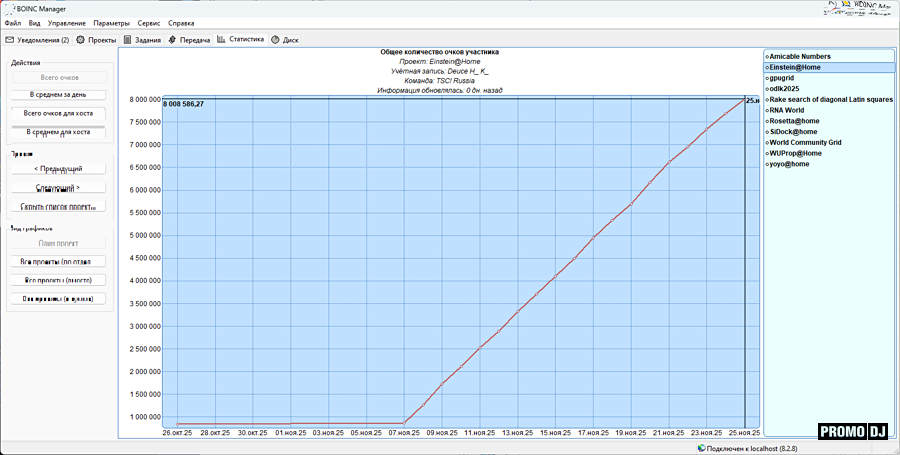This screenshot has width=900, height=455.
Task: Click the gear icon on the Проекты tab
Action: (x=81, y=40)
